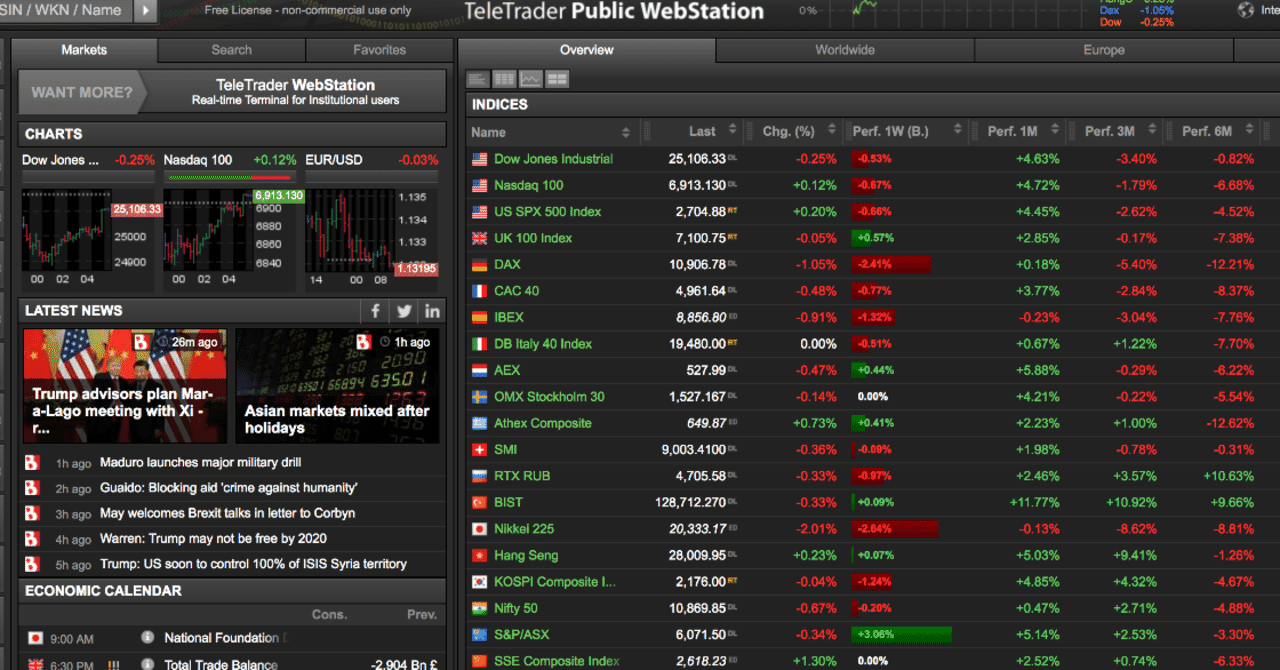Click the UK flag icon beside UK 100 Index
The image size is (1280, 670).
coord(479,238)
